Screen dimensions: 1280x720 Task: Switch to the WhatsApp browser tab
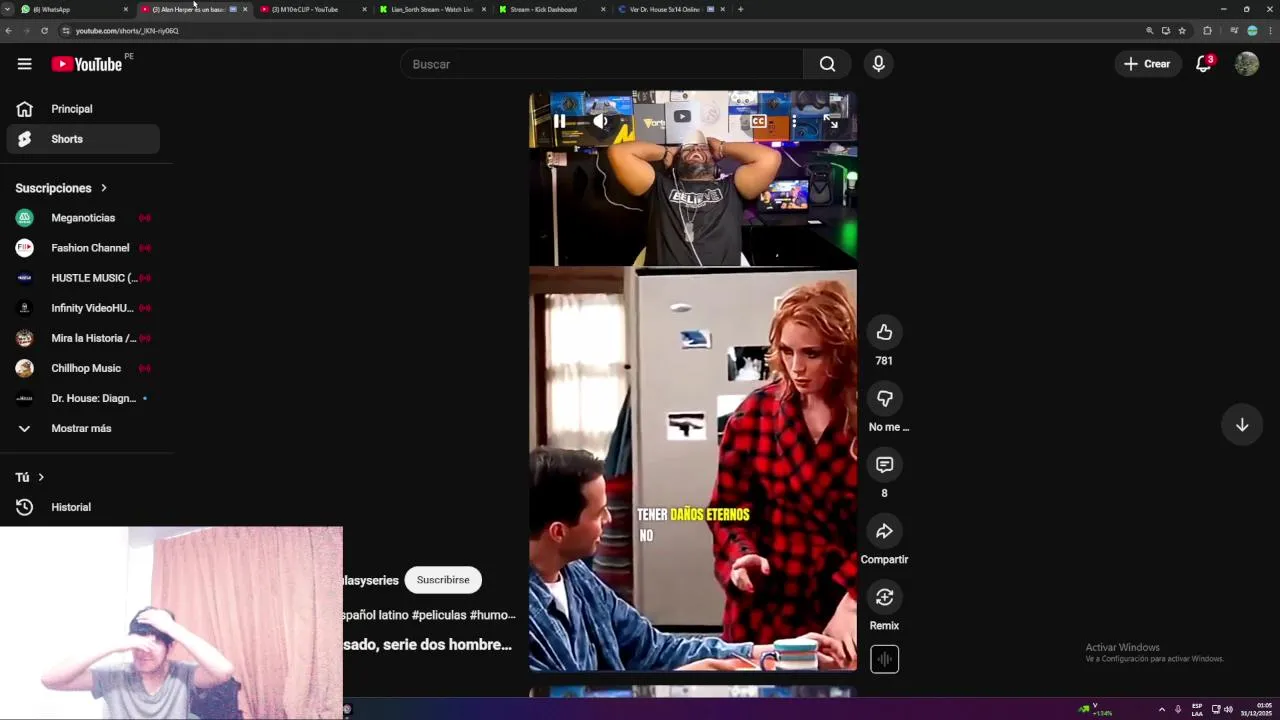(72, 9)
